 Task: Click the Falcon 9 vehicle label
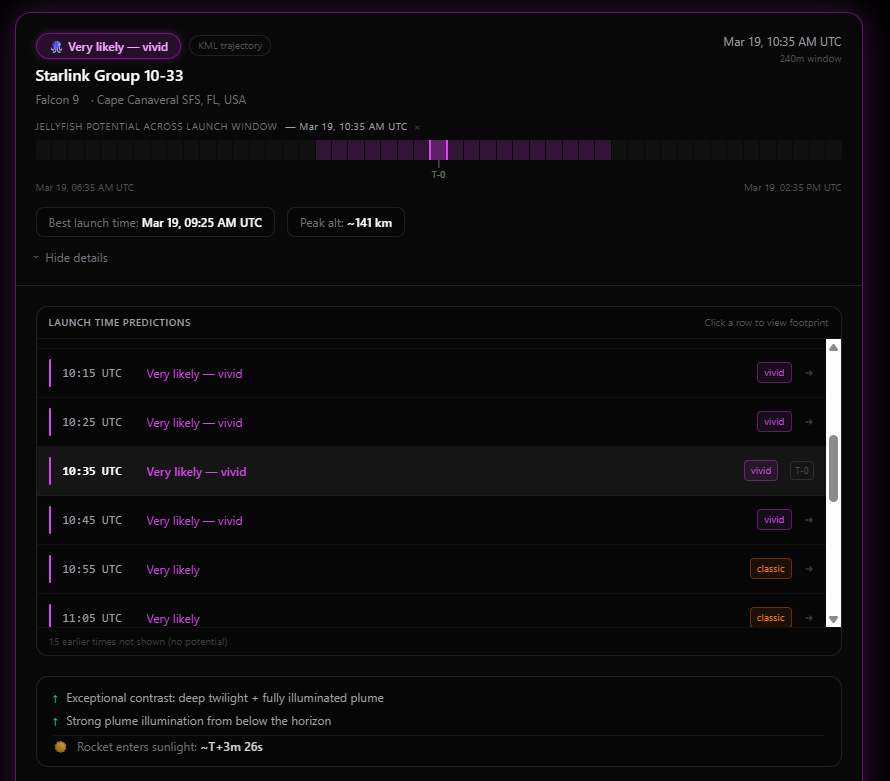[x=57, y=100]
